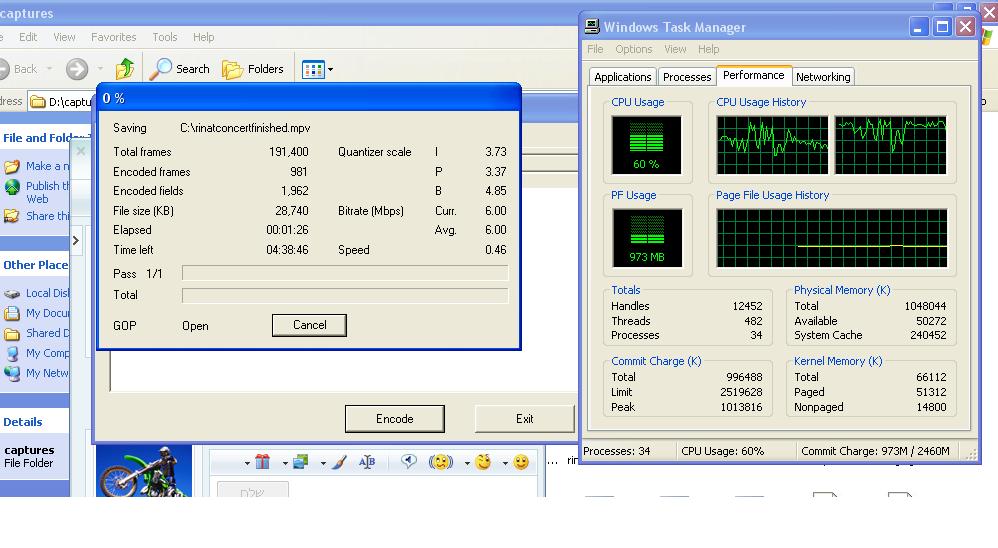Click the smiling emoticon icon

(x=521, y=462)
